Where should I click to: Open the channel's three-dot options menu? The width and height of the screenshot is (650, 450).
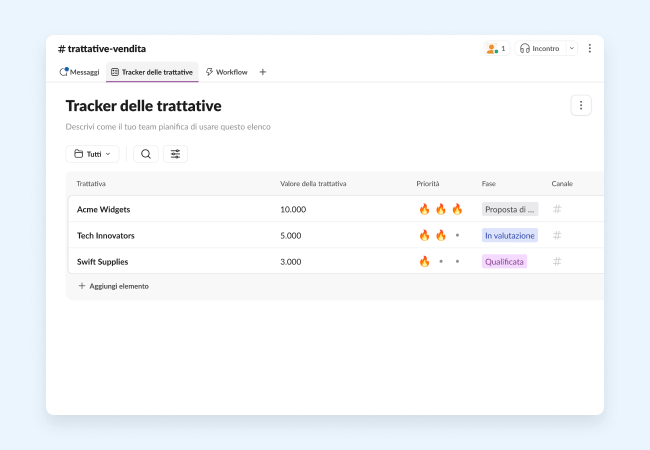[589, 48]
